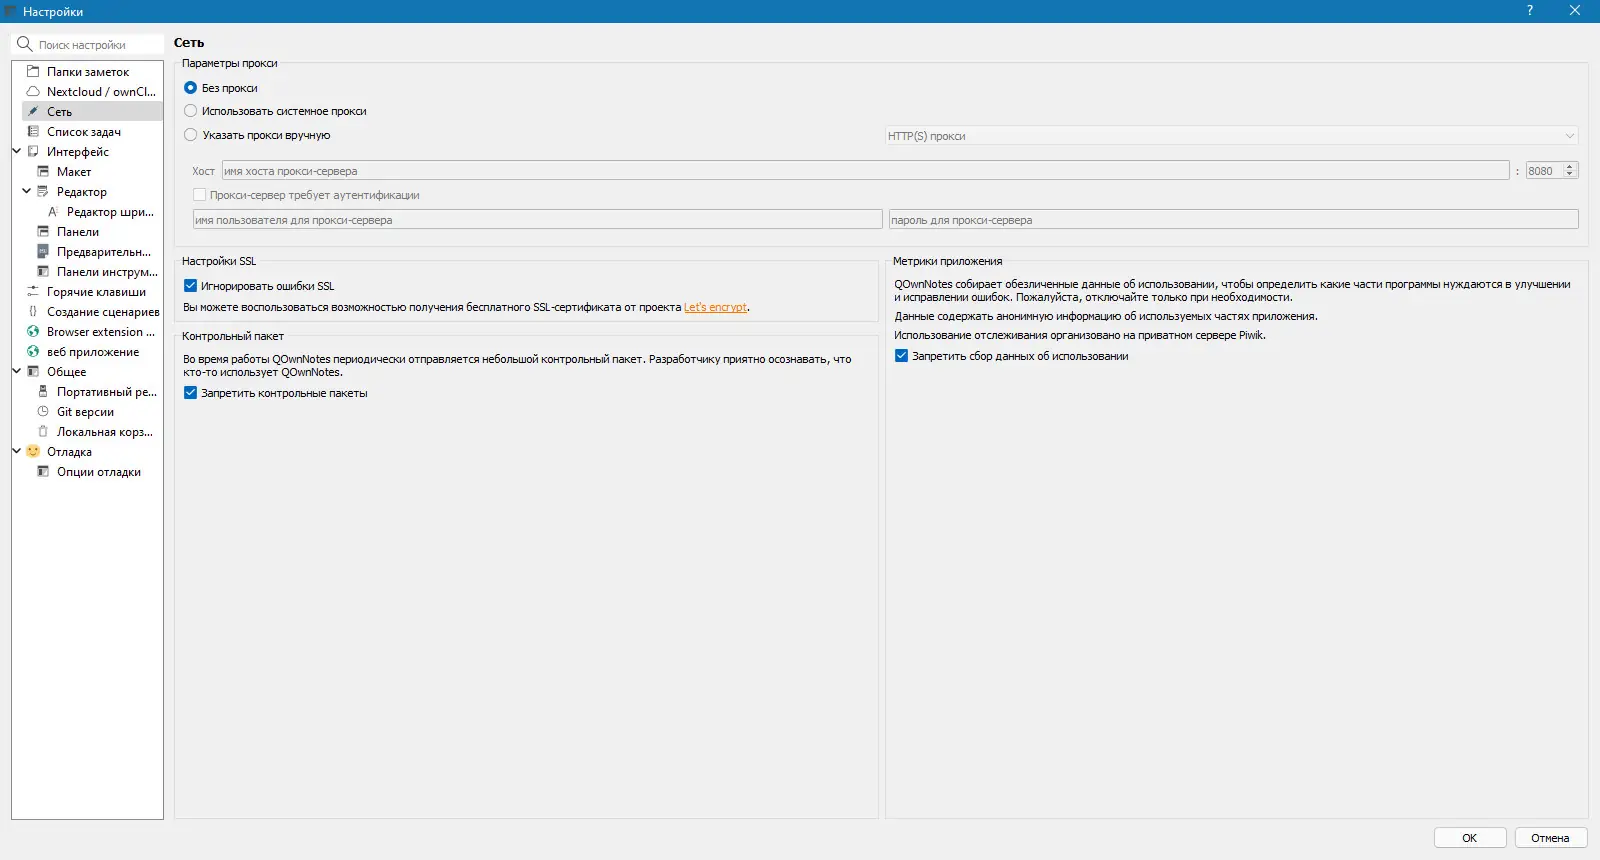Click the network icon beside Сеть
Screen dimensions: 1600x860
[33, 112]
